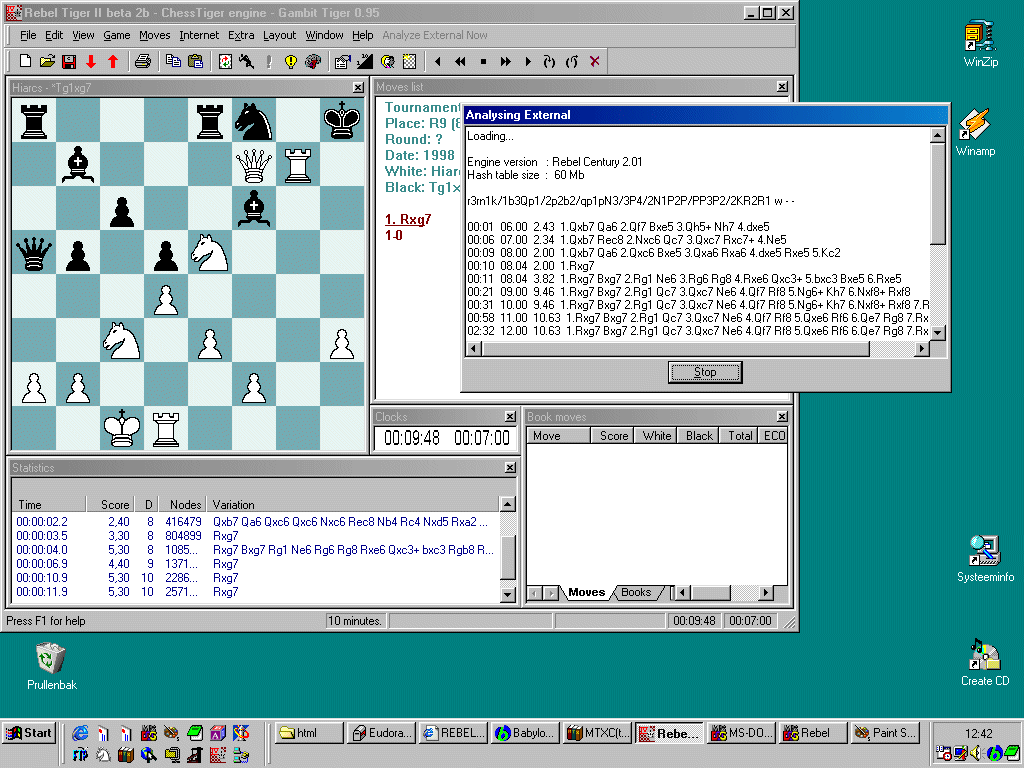Click the white king on the chessboard
Image resolution: width=1024 pixels, height=768 pixels.
click(121, 428)
